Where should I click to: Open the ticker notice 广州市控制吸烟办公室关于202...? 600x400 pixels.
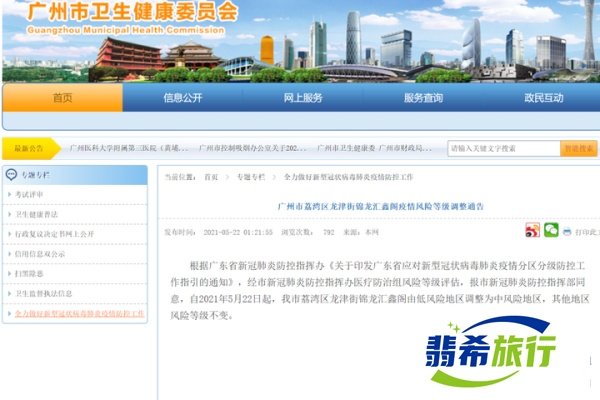coord(253,148)
